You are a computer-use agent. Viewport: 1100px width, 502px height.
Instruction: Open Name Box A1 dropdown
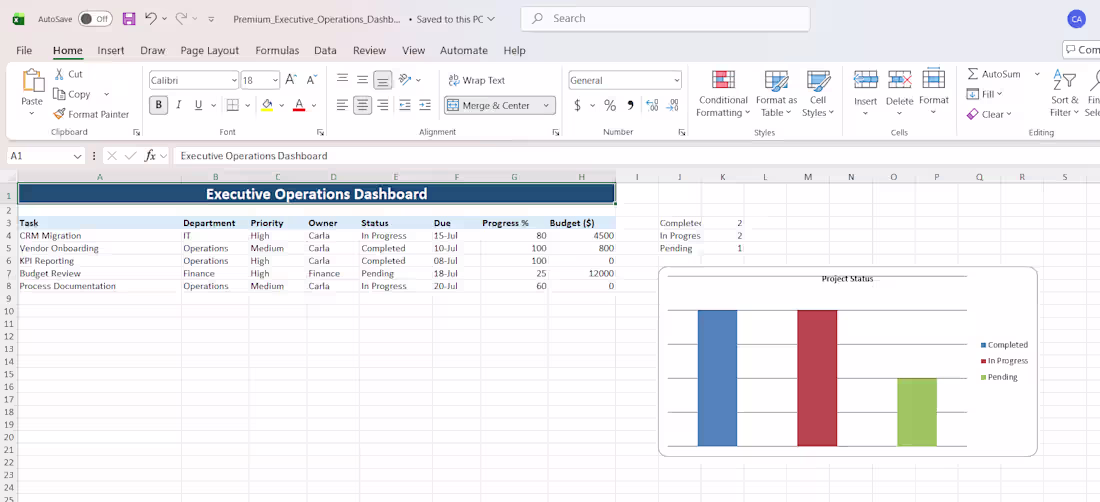point(77,156)
